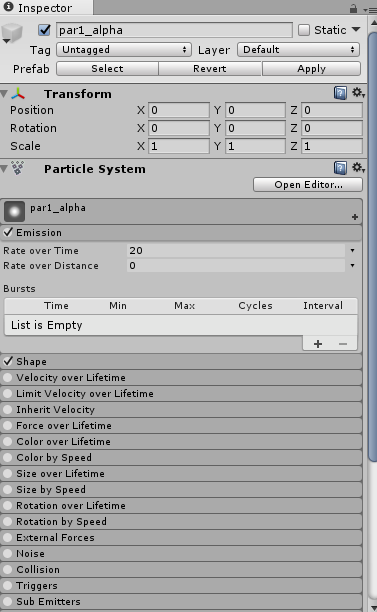Enable the Static checkbox

[x=304, y=30]
